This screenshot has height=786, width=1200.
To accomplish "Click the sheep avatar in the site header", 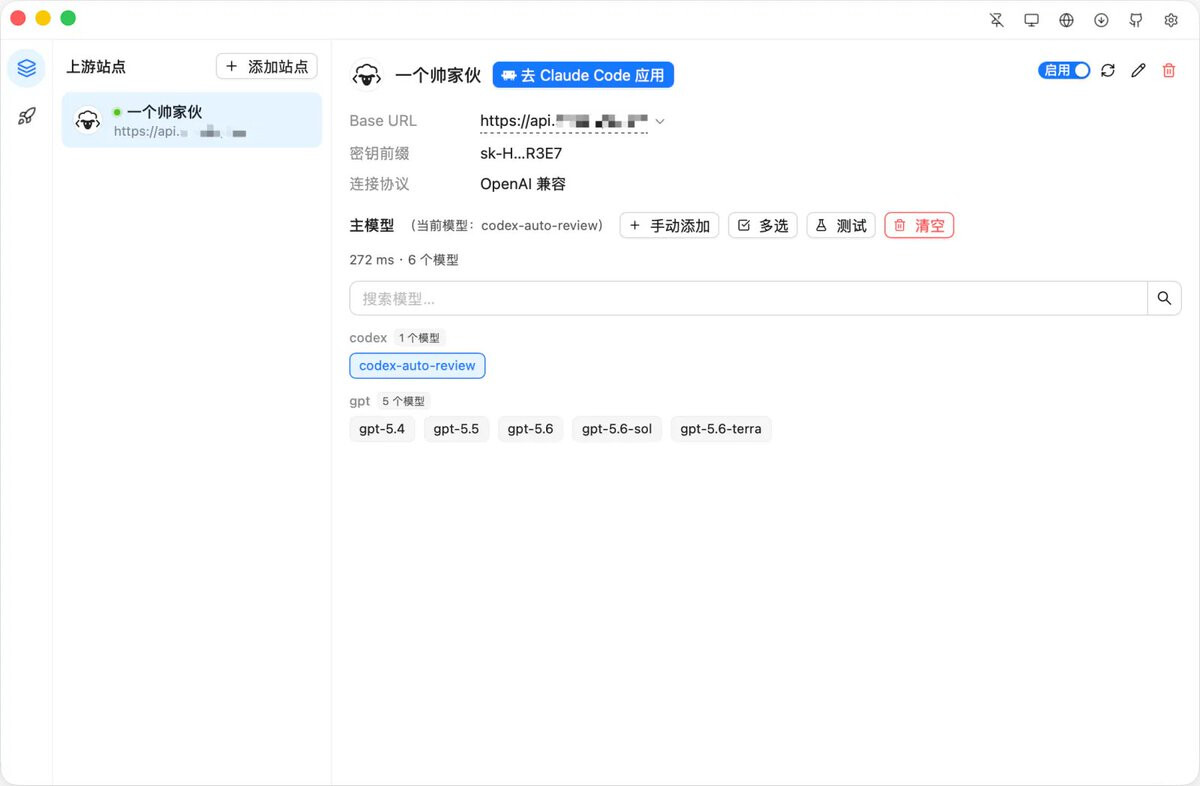I will point(367,75).
